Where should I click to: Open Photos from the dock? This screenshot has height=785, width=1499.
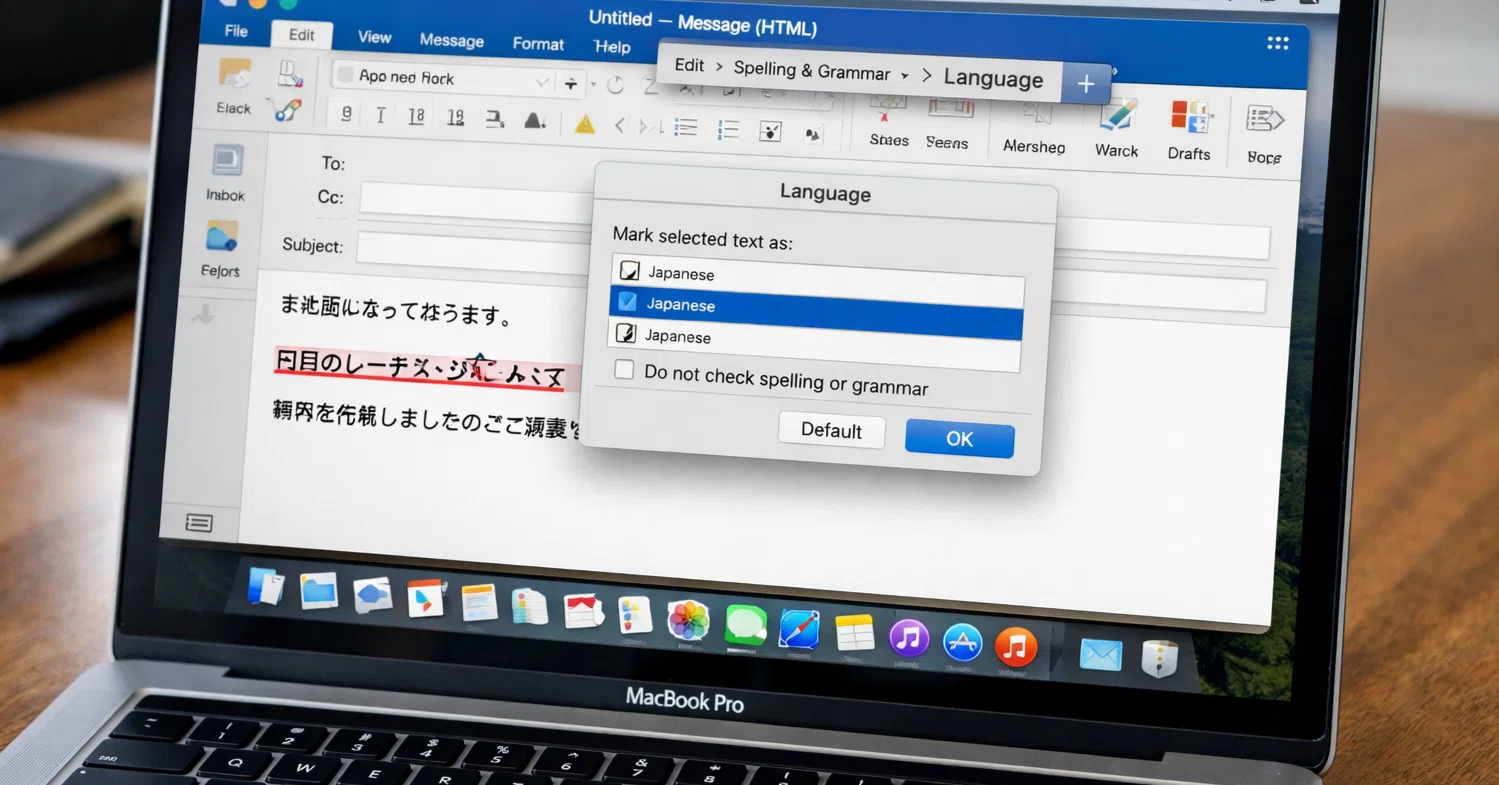click(x=688, y=621)
